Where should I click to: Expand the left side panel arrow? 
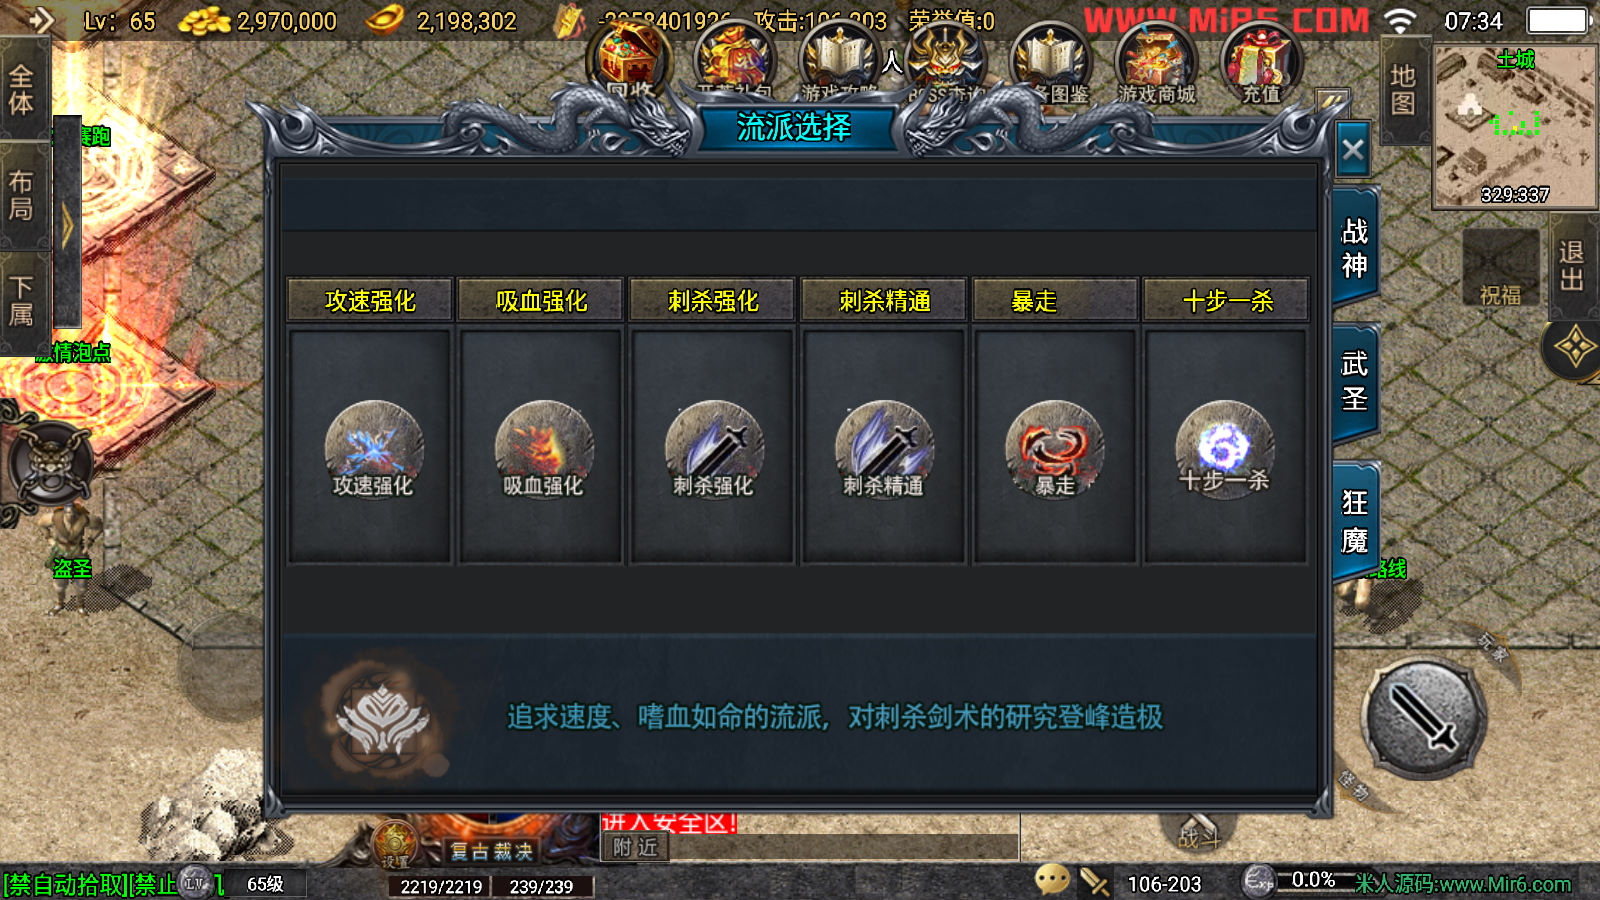pyautogui.click(x=67, y=225)
